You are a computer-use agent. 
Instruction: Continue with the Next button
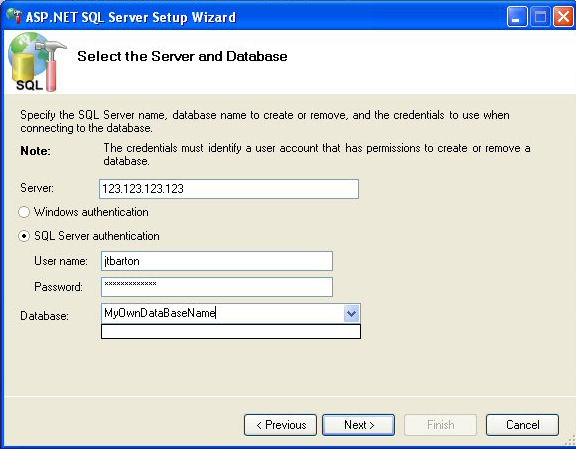359,425
